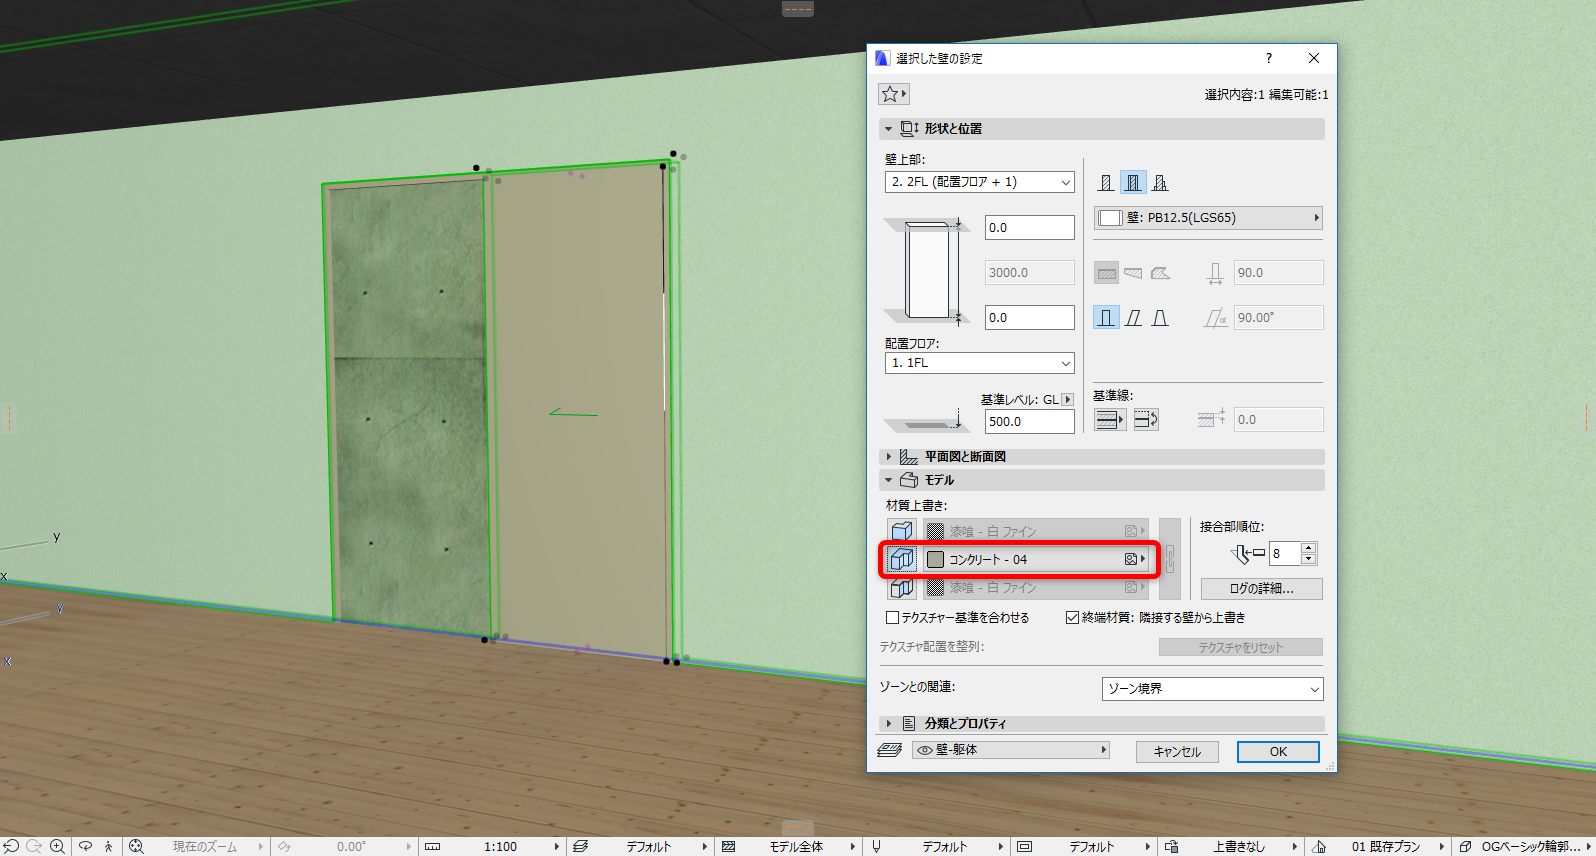The height and width of the screenshot is (856, 1596).
Task: Open 壁上部 2FL dropdown
Action: 980,182
